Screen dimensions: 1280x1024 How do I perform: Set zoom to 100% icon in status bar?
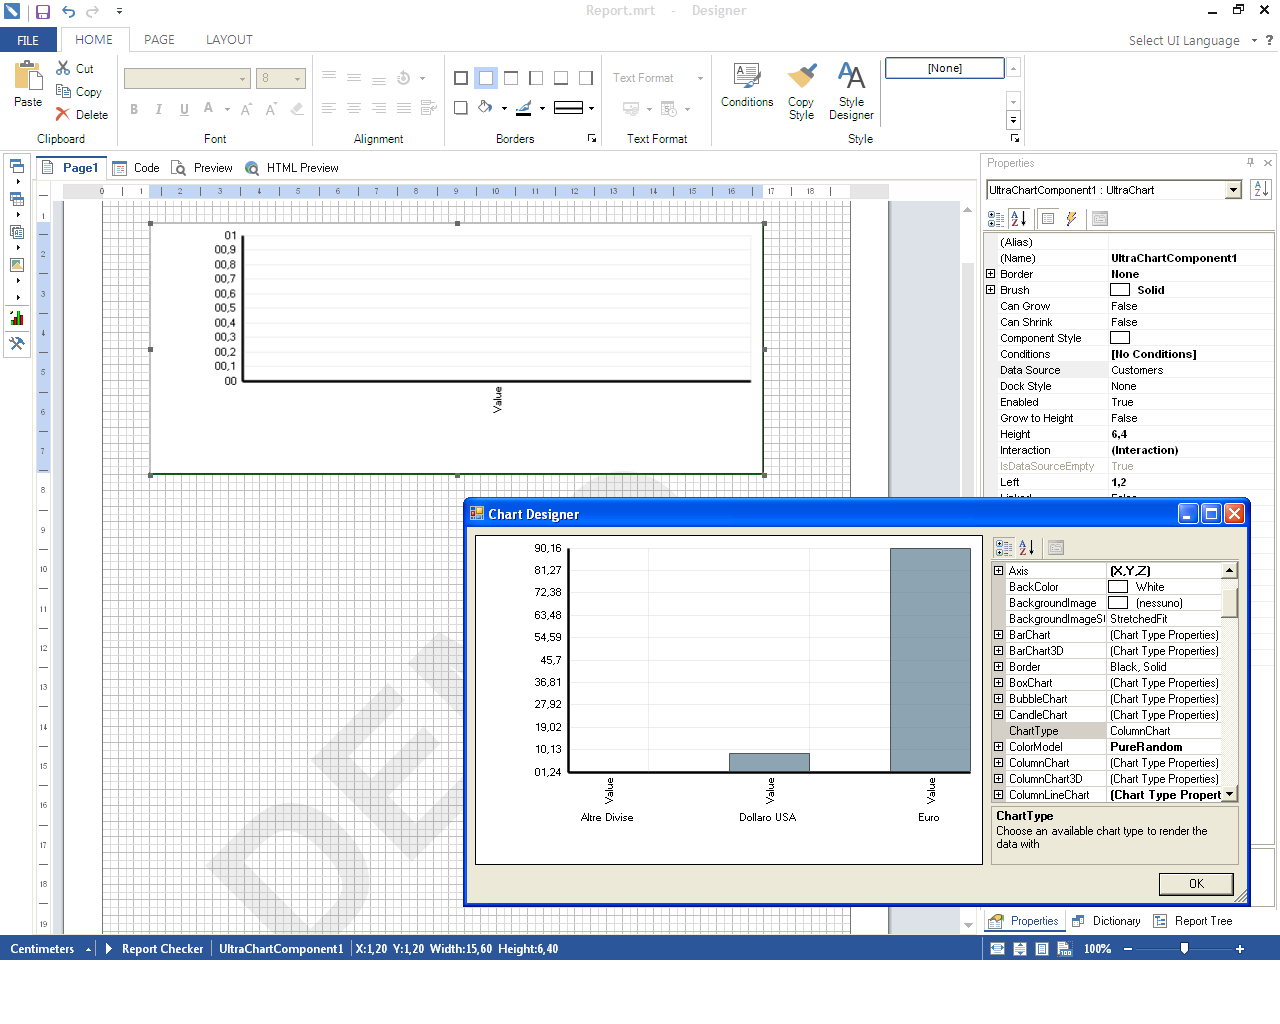click(1064, 949)
